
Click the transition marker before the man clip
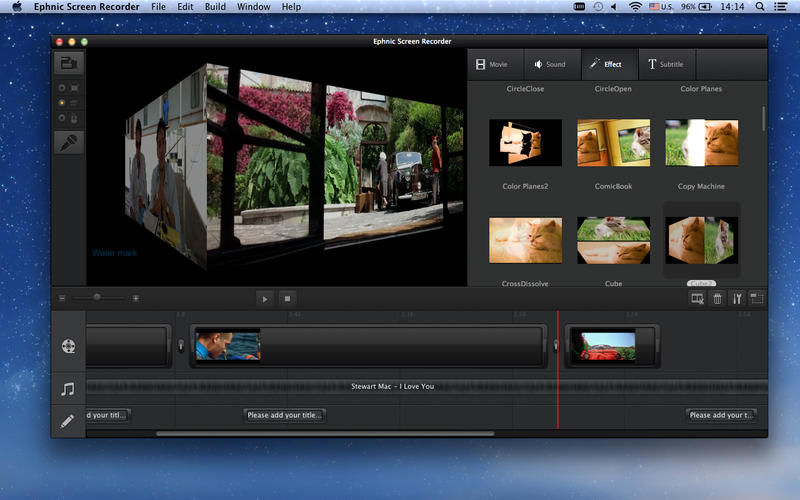[181, 346]
